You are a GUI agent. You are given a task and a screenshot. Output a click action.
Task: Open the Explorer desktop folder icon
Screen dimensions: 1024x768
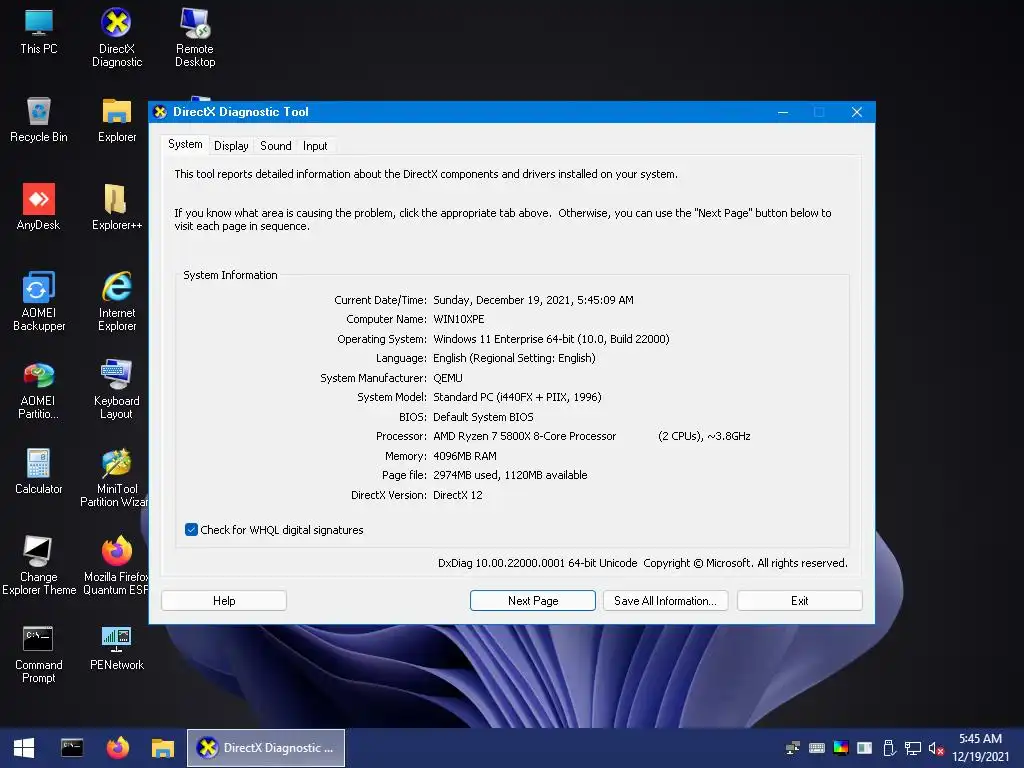point(117,120)
